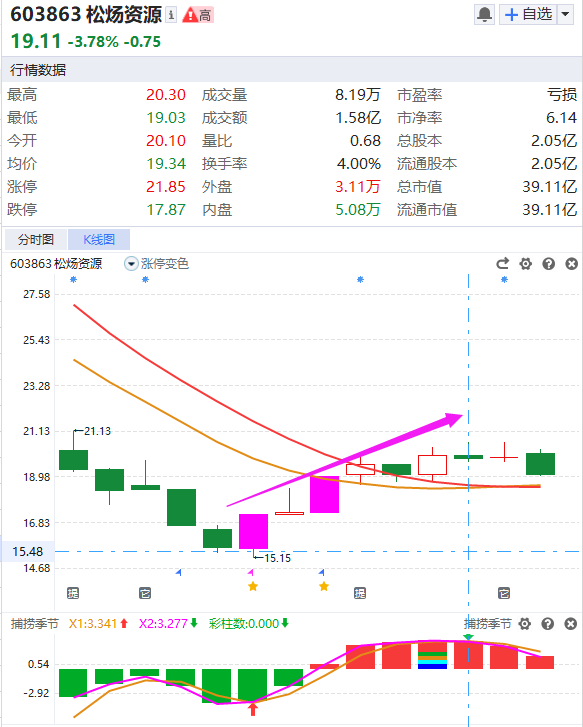Expand the 涨停变色 dropdown
Screen dimensions: 583x727
pyautogui.click(x=131, y=264)
